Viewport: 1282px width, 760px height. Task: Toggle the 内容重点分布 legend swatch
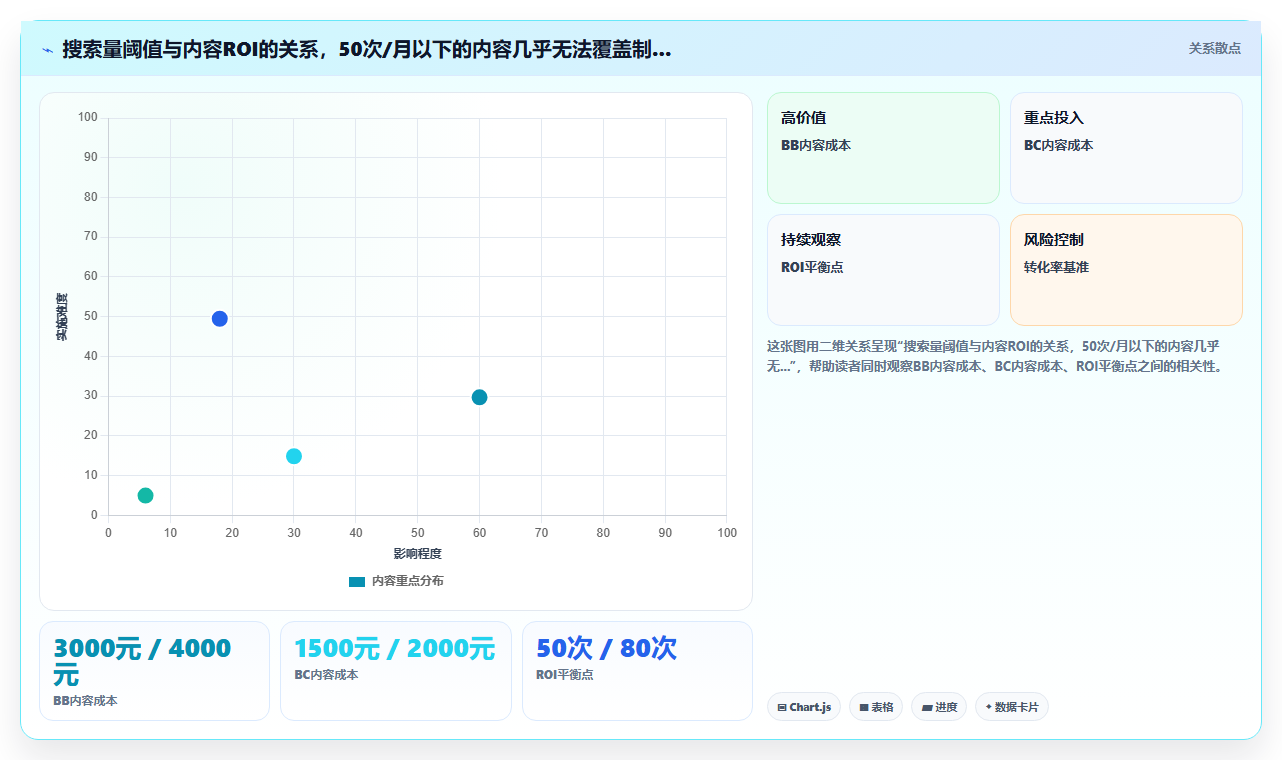357,581
